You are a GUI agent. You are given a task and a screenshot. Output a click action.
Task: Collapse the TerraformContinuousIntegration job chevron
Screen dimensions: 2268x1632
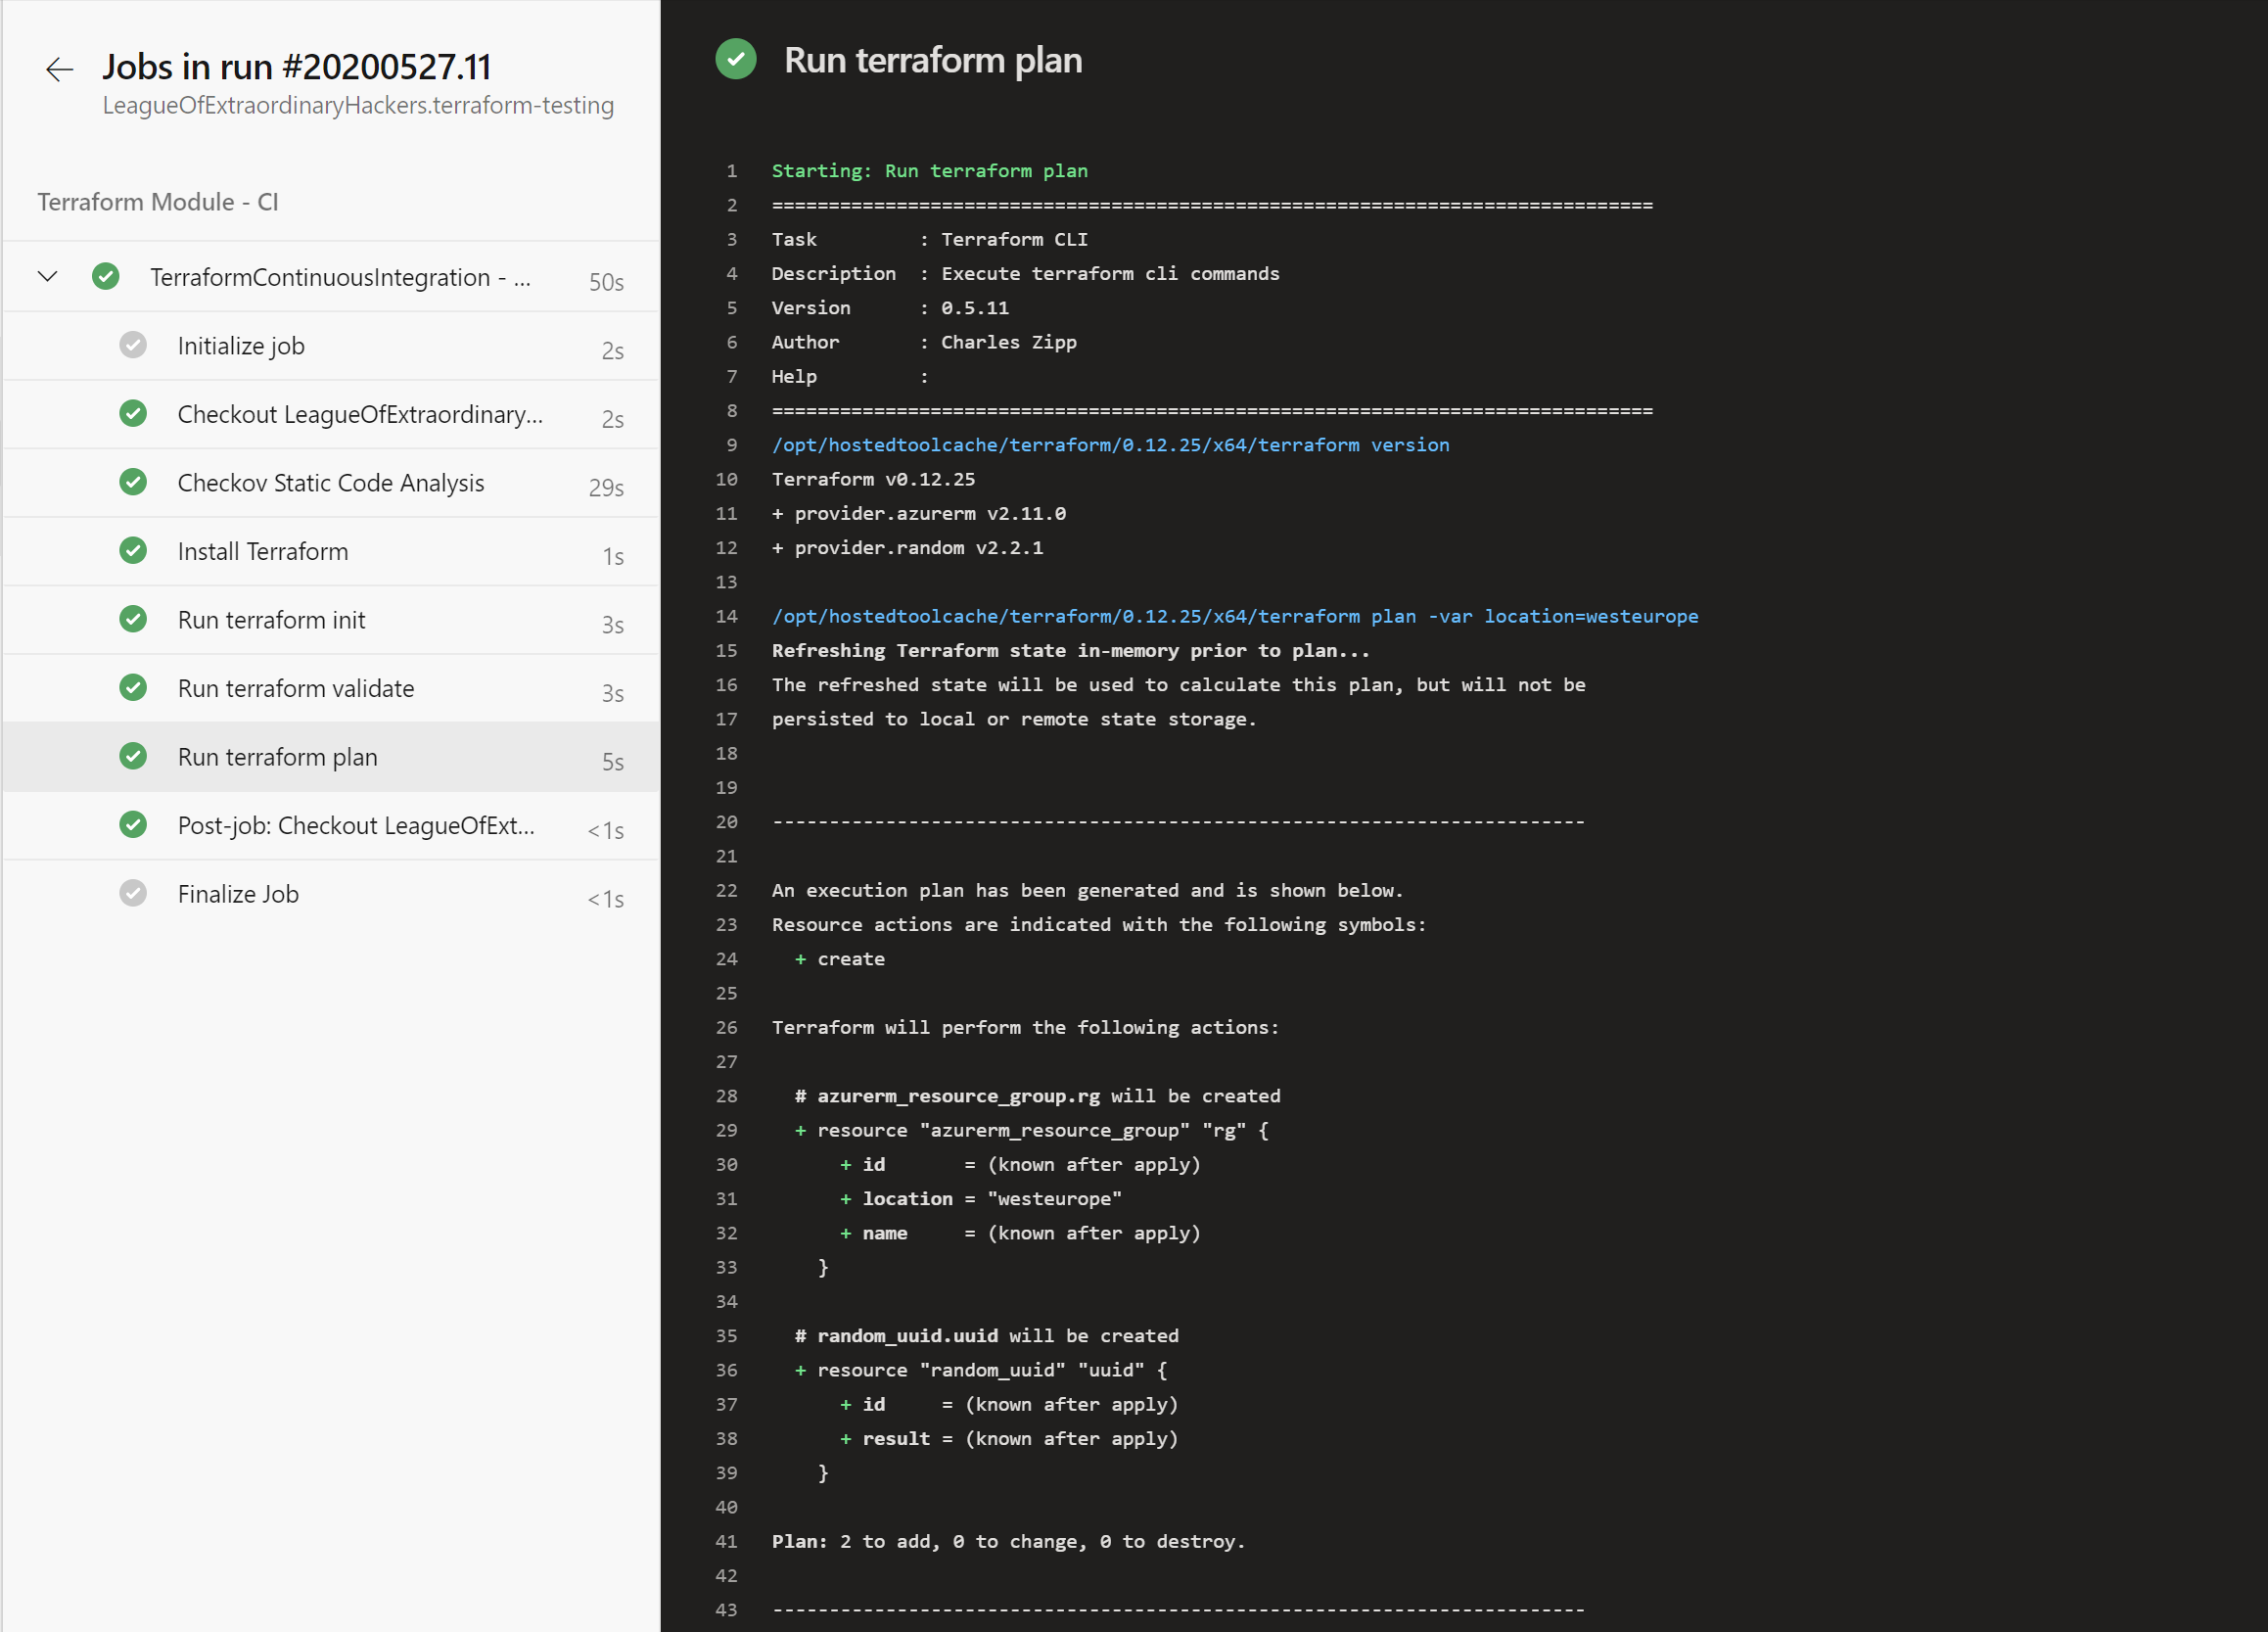click(x=47, y=276)
